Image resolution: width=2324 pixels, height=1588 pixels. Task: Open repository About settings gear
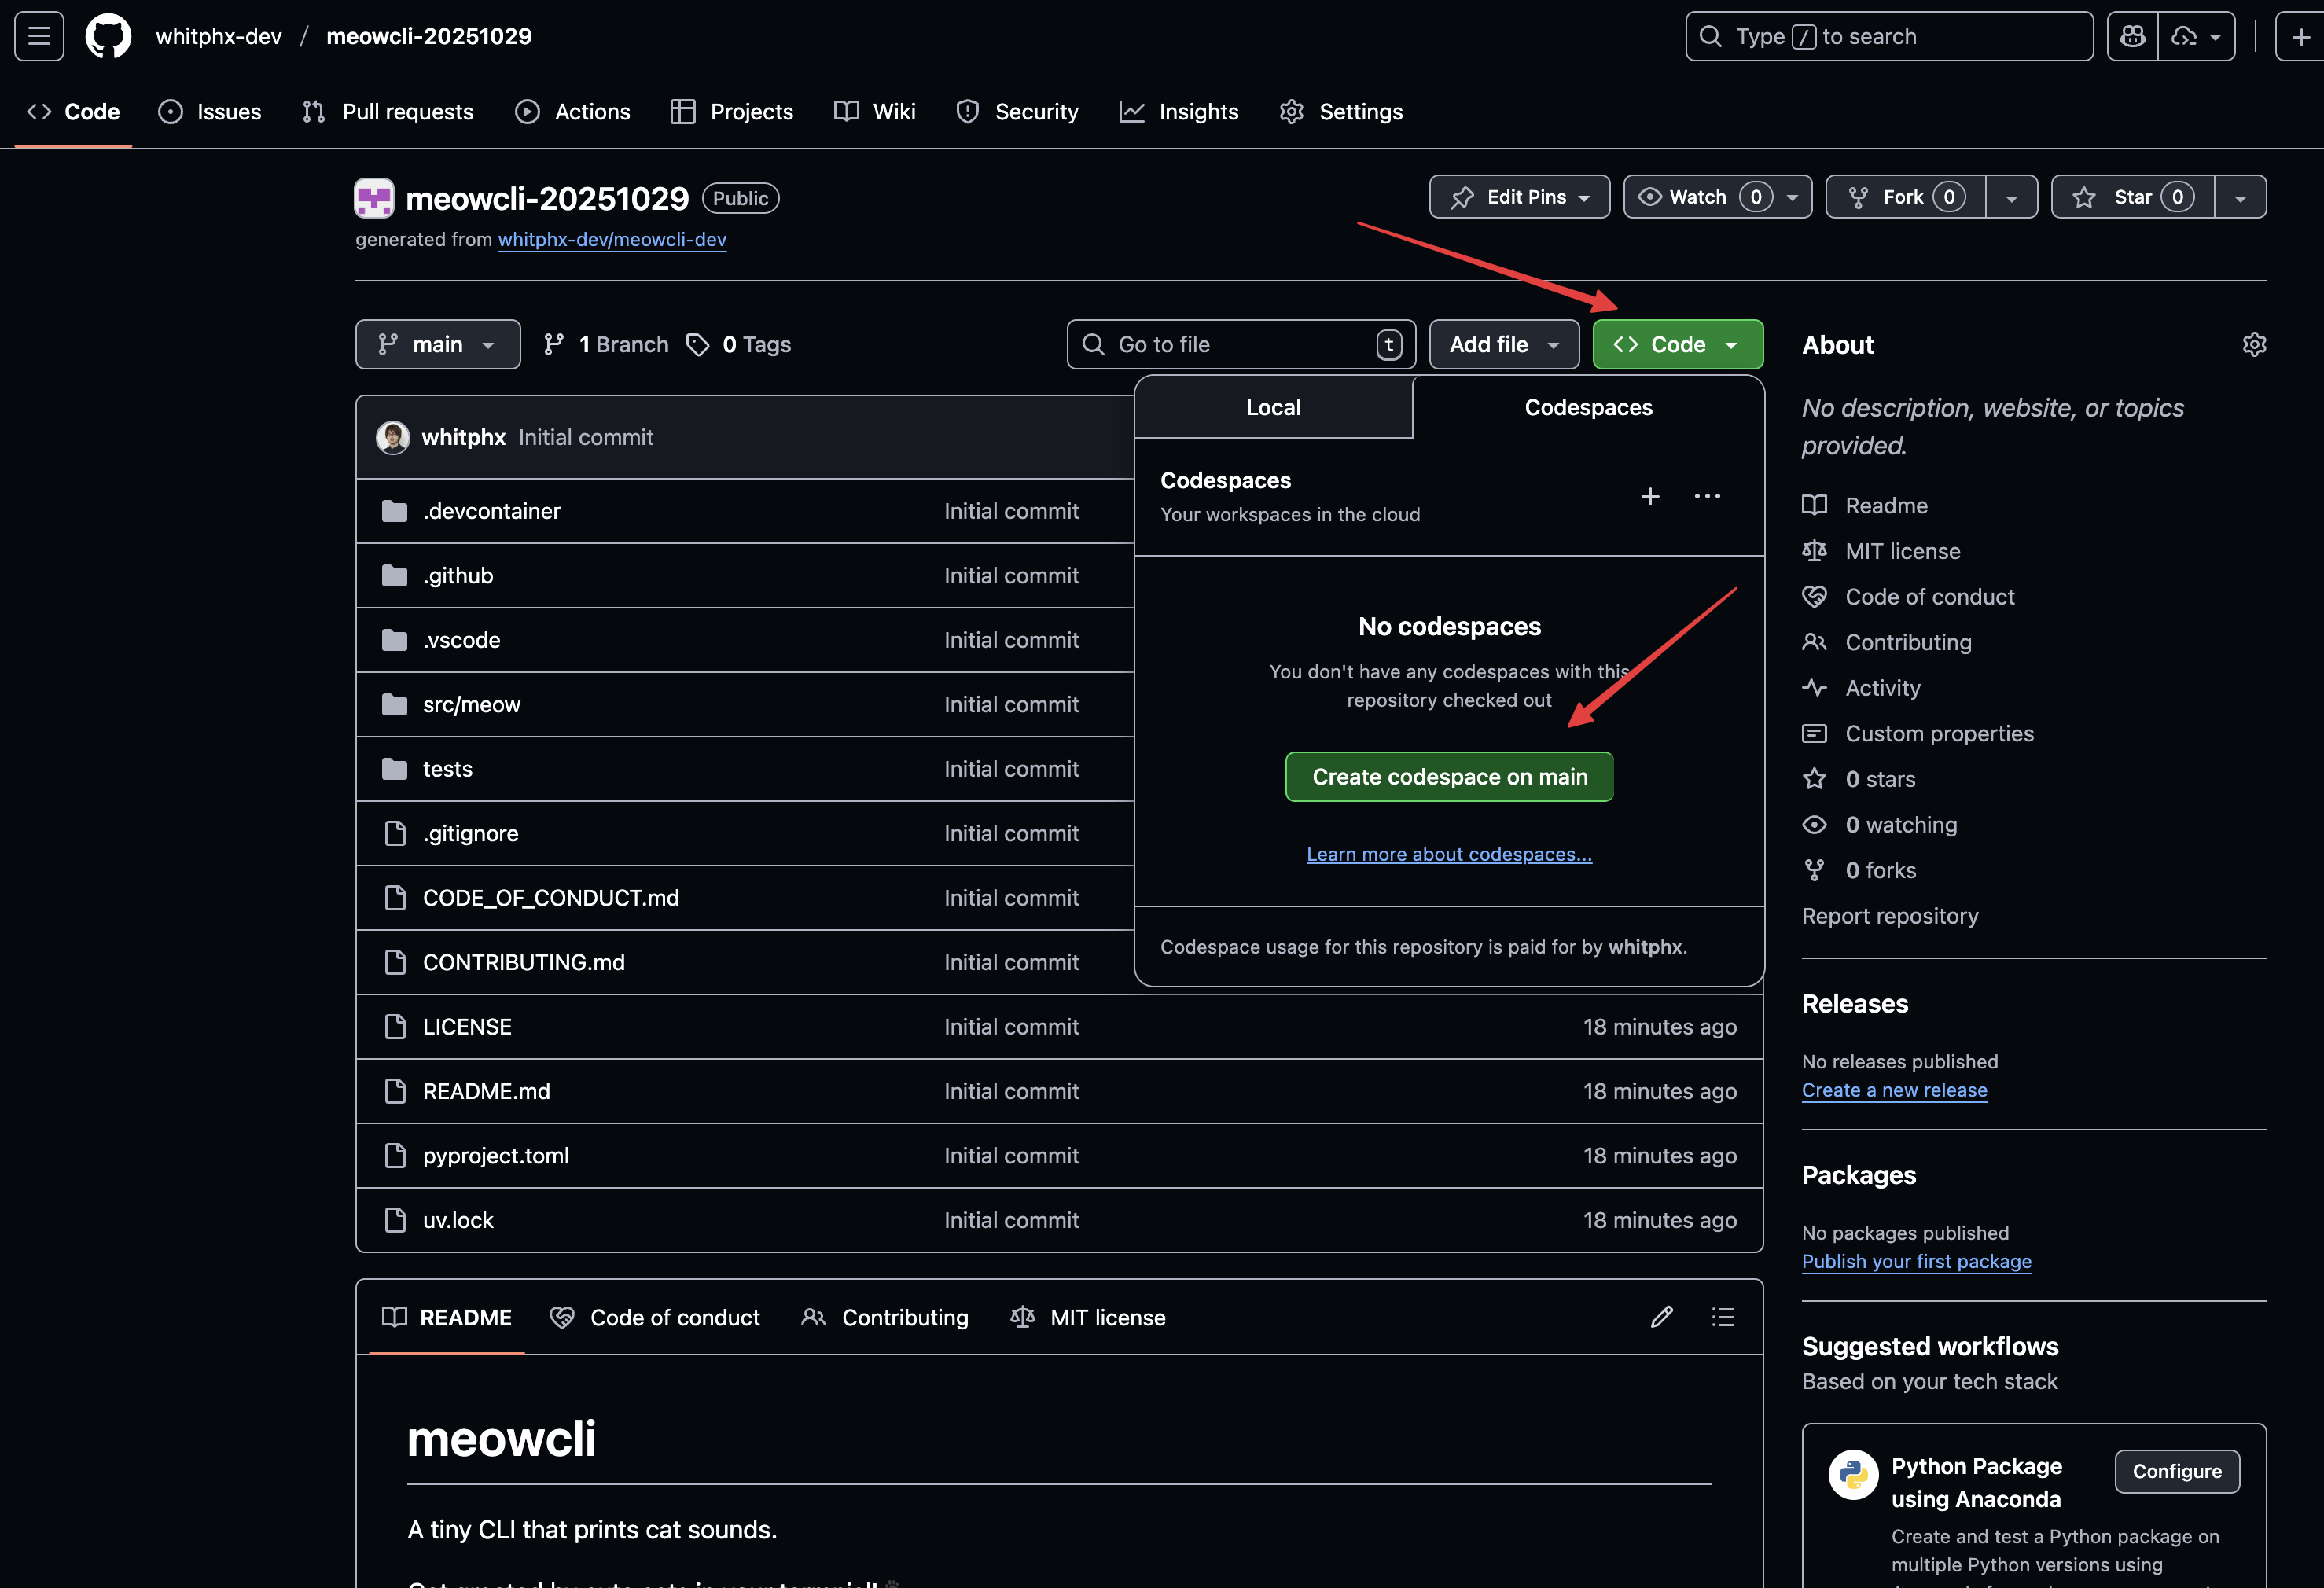pos(2254,345)
